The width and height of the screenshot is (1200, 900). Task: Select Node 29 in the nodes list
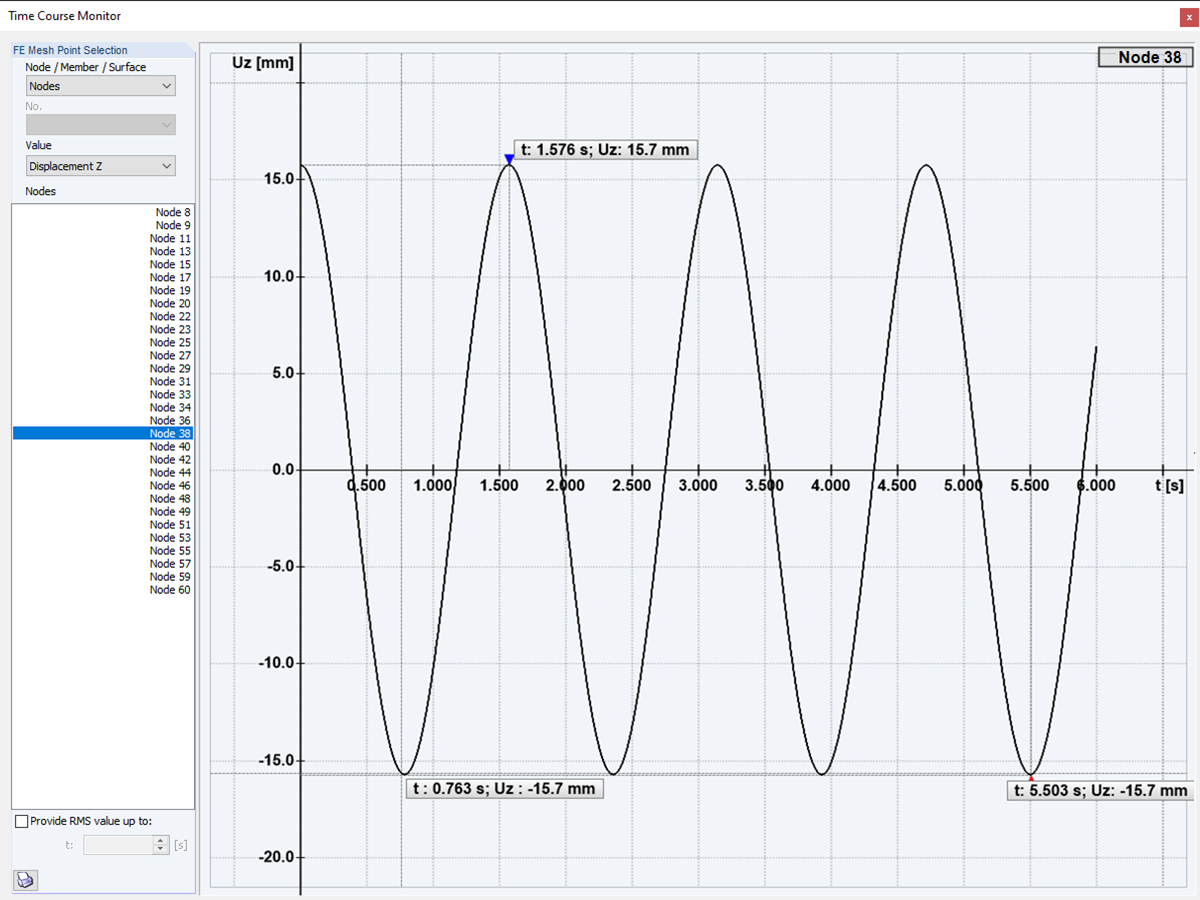[102, 368]
